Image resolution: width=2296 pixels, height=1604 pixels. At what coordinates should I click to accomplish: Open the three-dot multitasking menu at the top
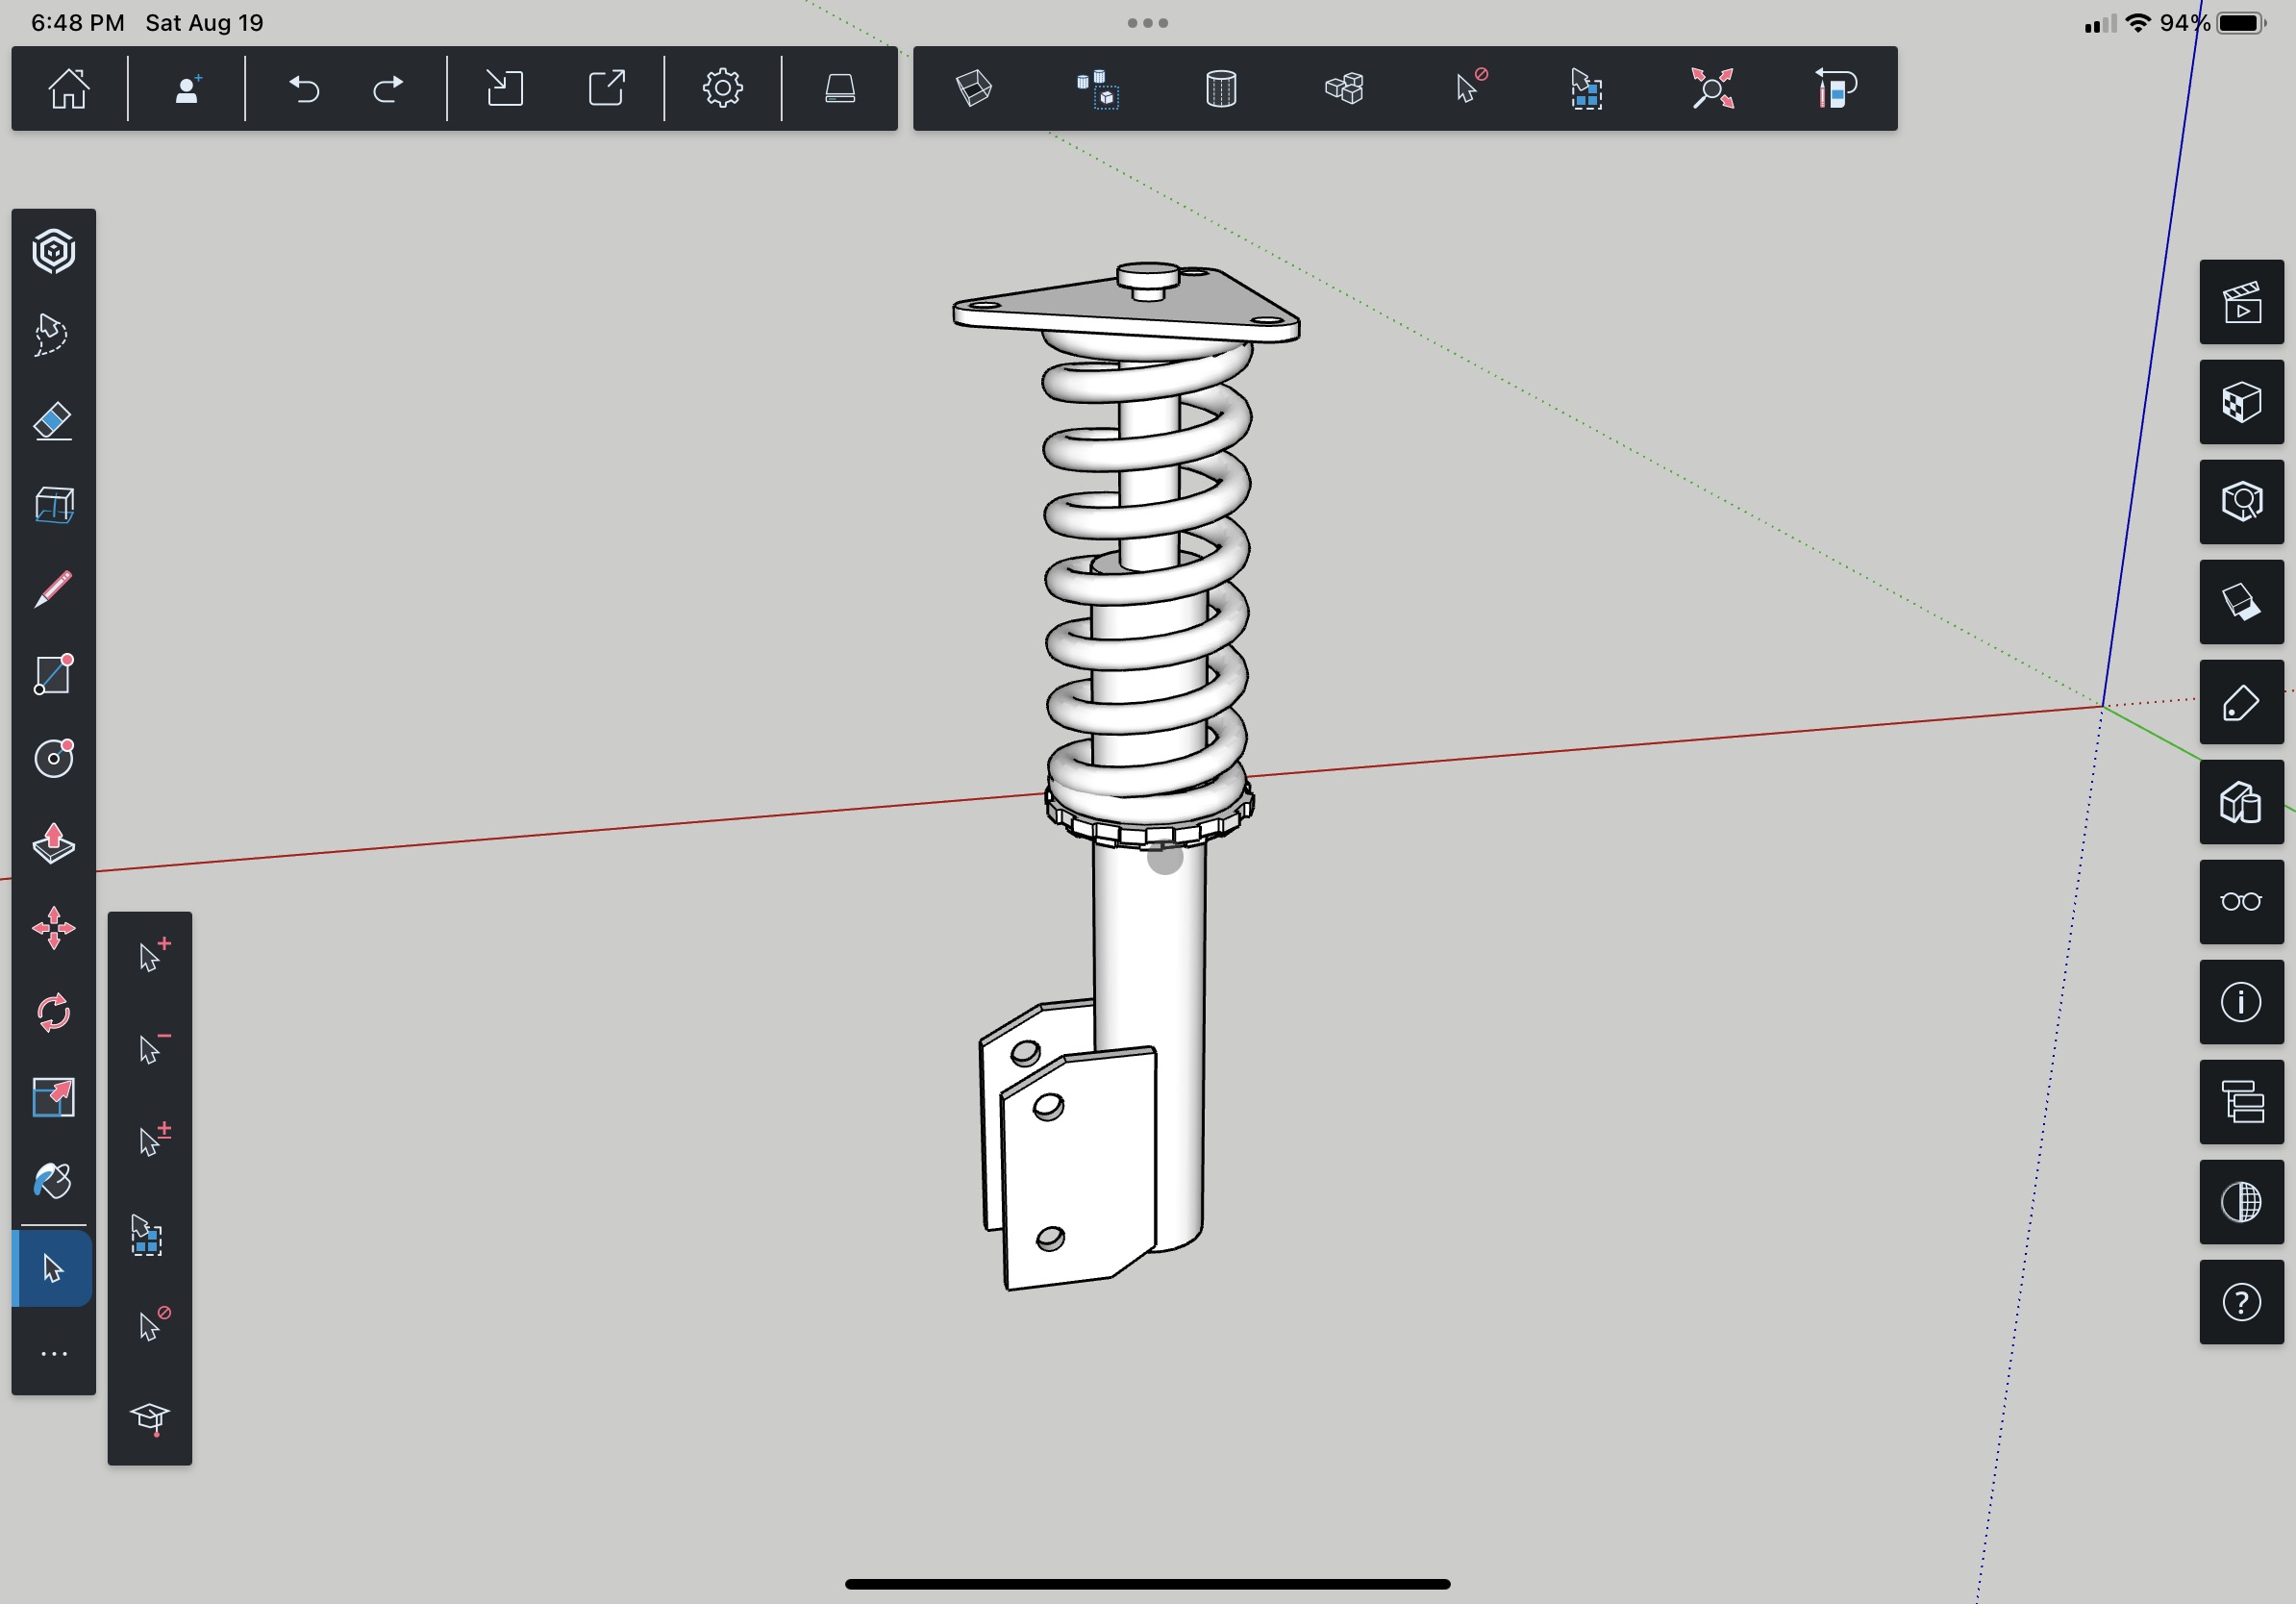(1147, 23)
